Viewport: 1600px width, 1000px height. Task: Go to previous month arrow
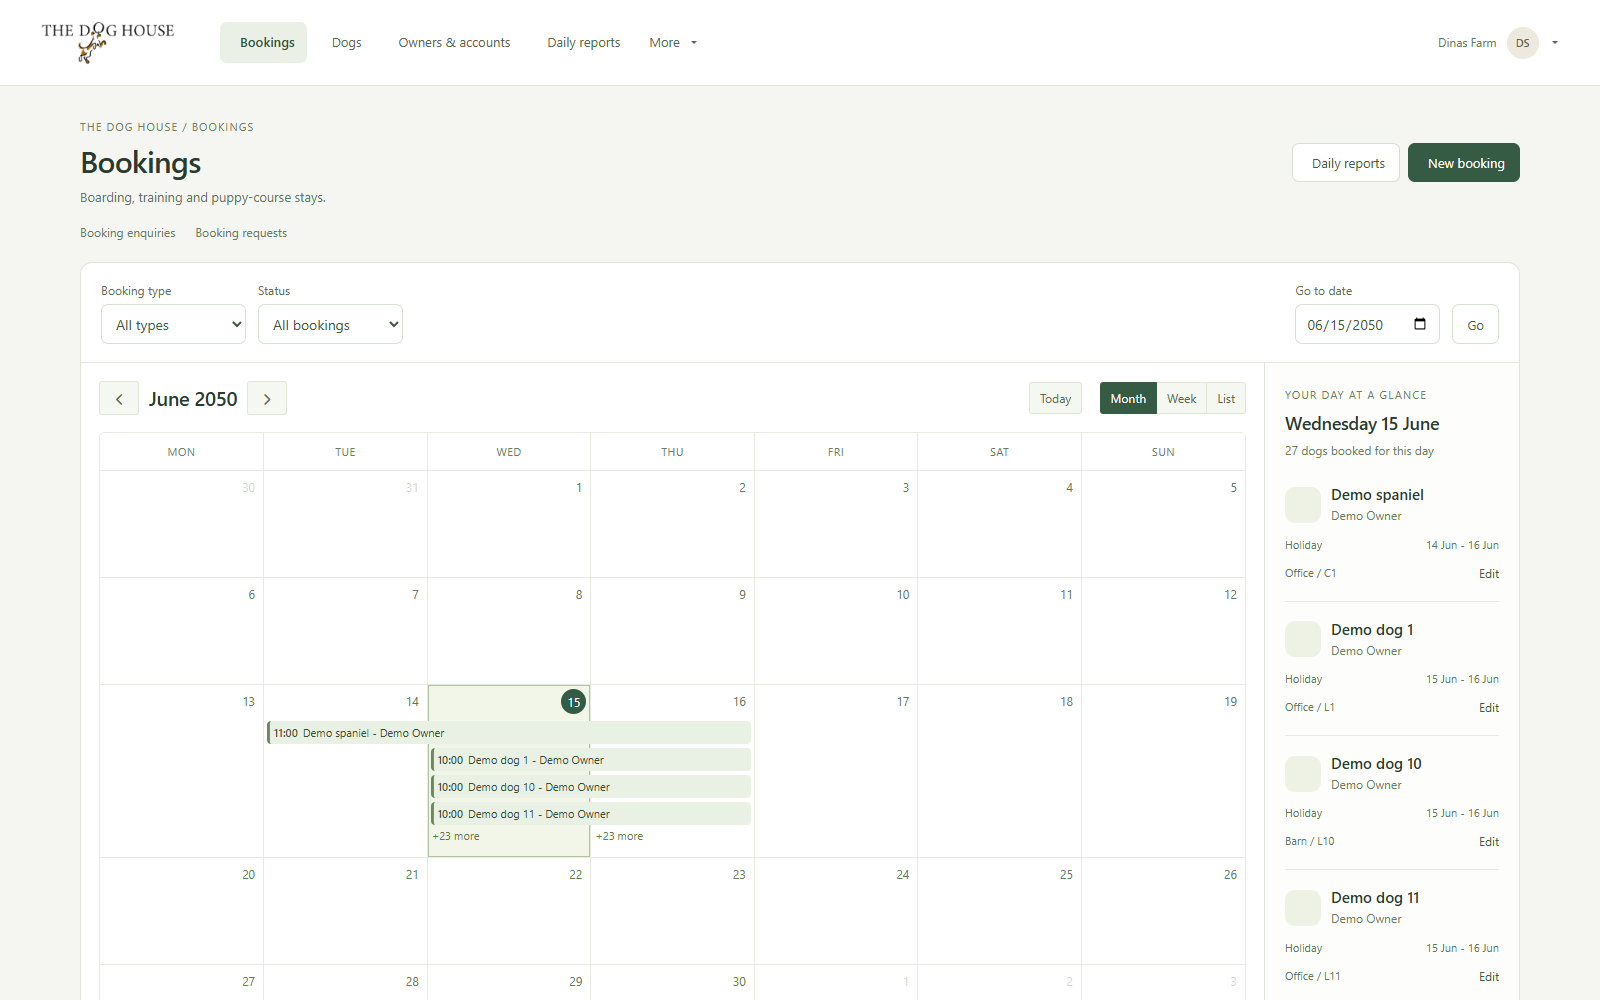119,398
